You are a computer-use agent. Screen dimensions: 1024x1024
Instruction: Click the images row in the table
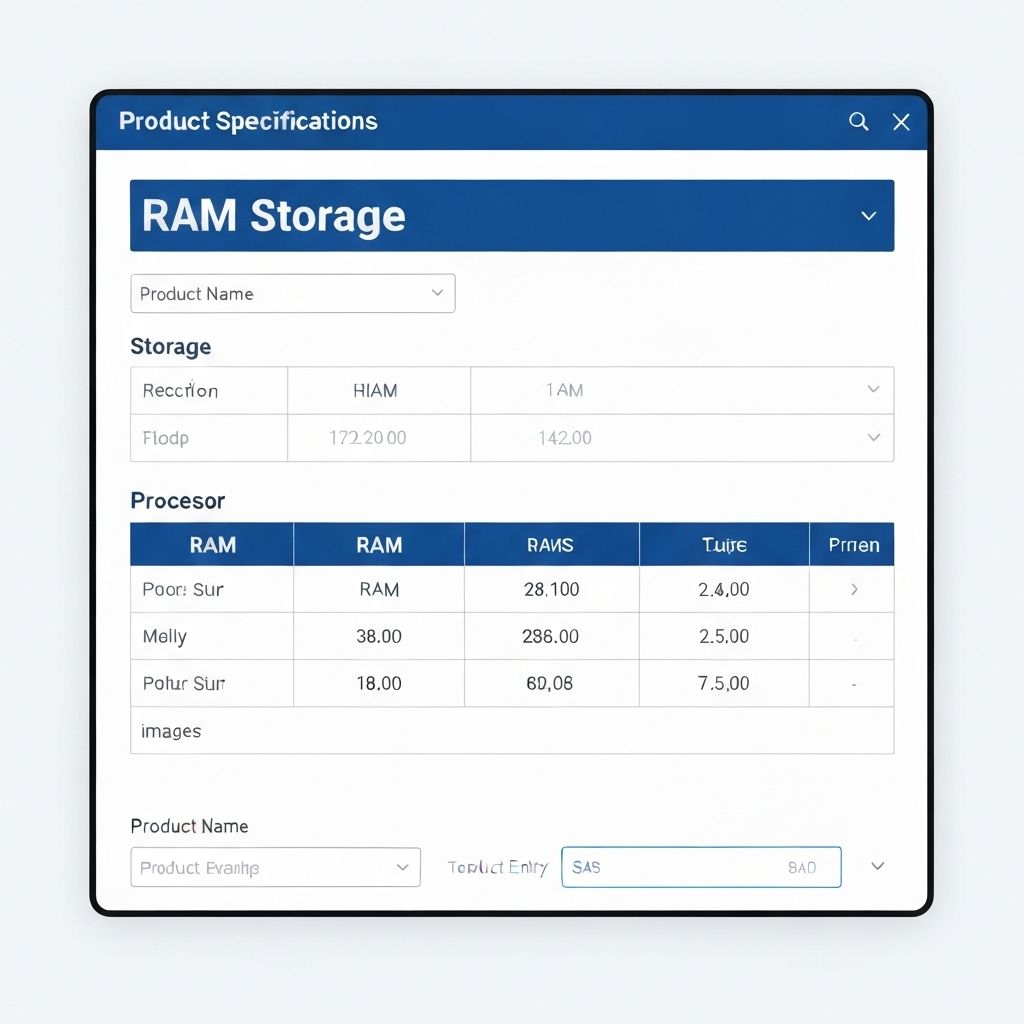(x=171, y=731)
